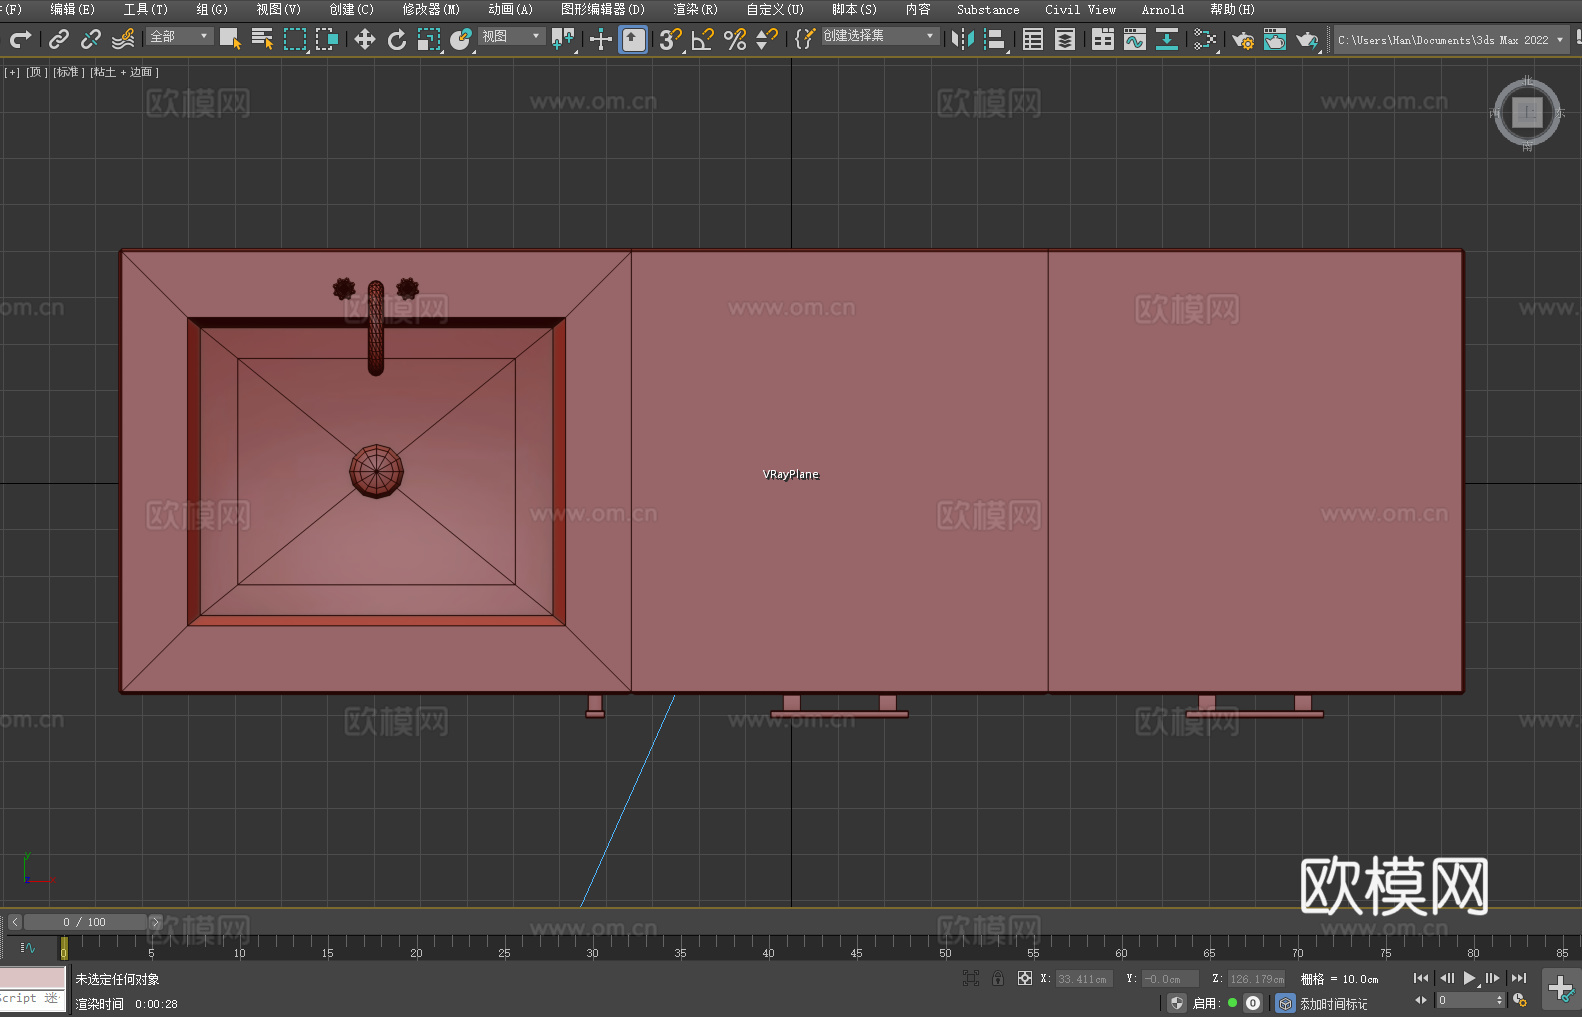This screenshot has width=1582, height=1017.
Task: Toggle the Percent Snap button
Action: click(735, 39)
